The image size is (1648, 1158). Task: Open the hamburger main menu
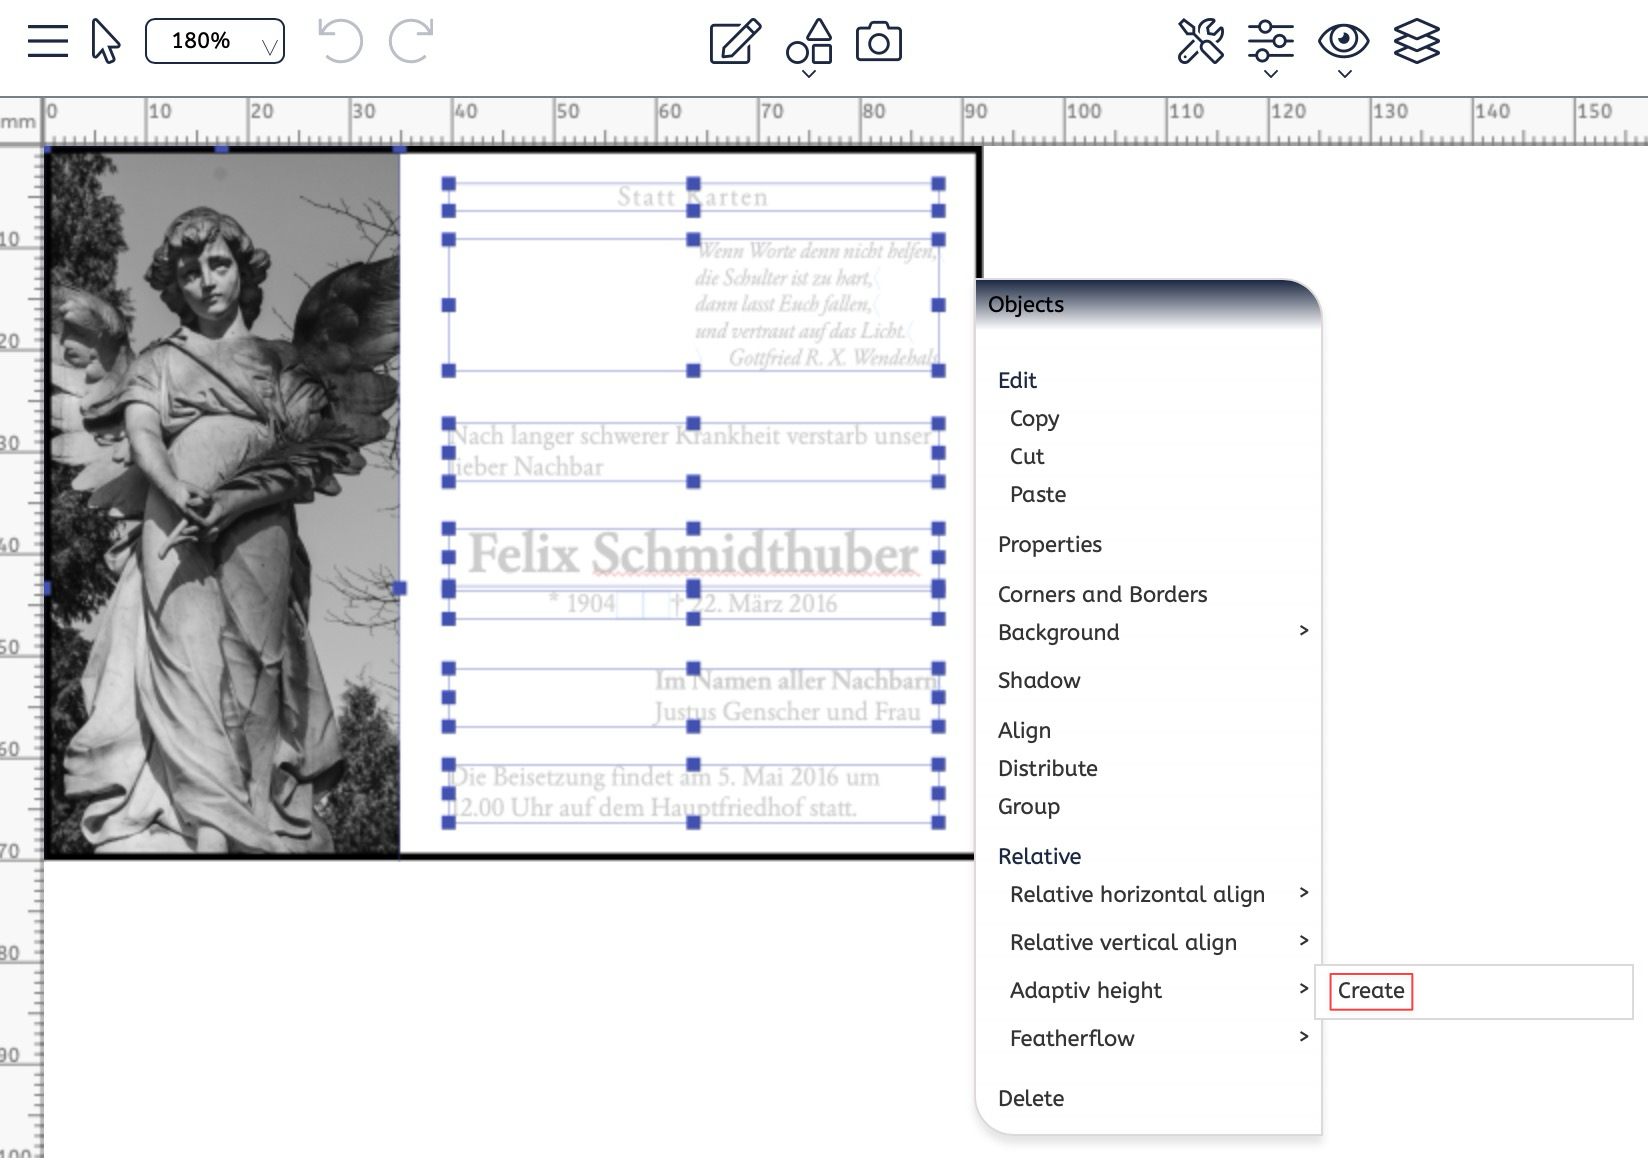[47, 42]
